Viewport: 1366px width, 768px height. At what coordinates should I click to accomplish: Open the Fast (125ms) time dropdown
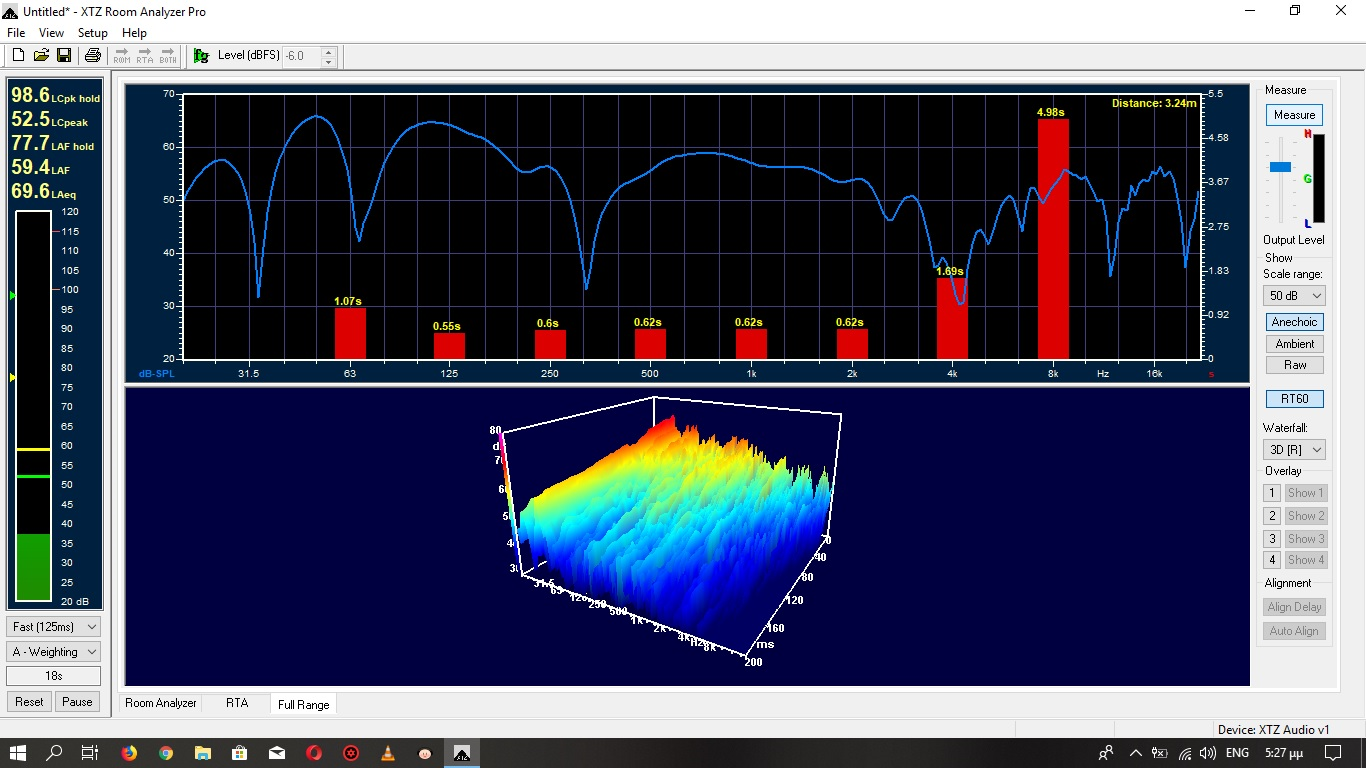pos(54,627)
